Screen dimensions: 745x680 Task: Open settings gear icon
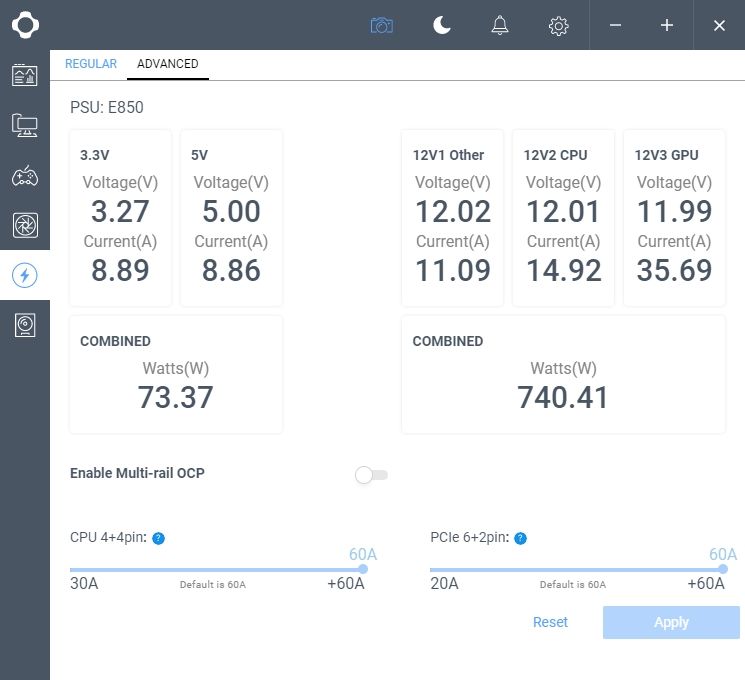coord(558,26)
